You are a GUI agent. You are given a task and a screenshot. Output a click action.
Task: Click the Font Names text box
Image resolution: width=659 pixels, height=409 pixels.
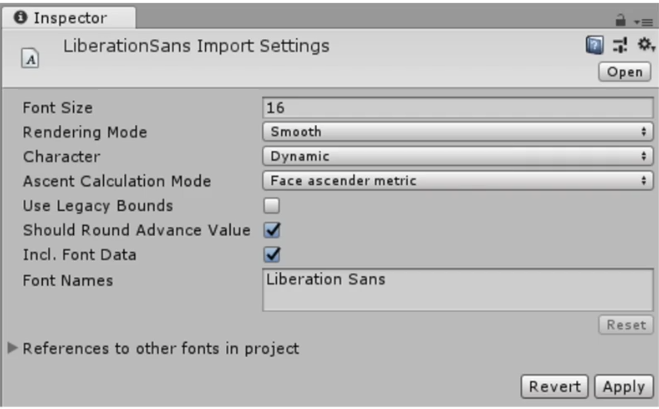coord(457,289)
